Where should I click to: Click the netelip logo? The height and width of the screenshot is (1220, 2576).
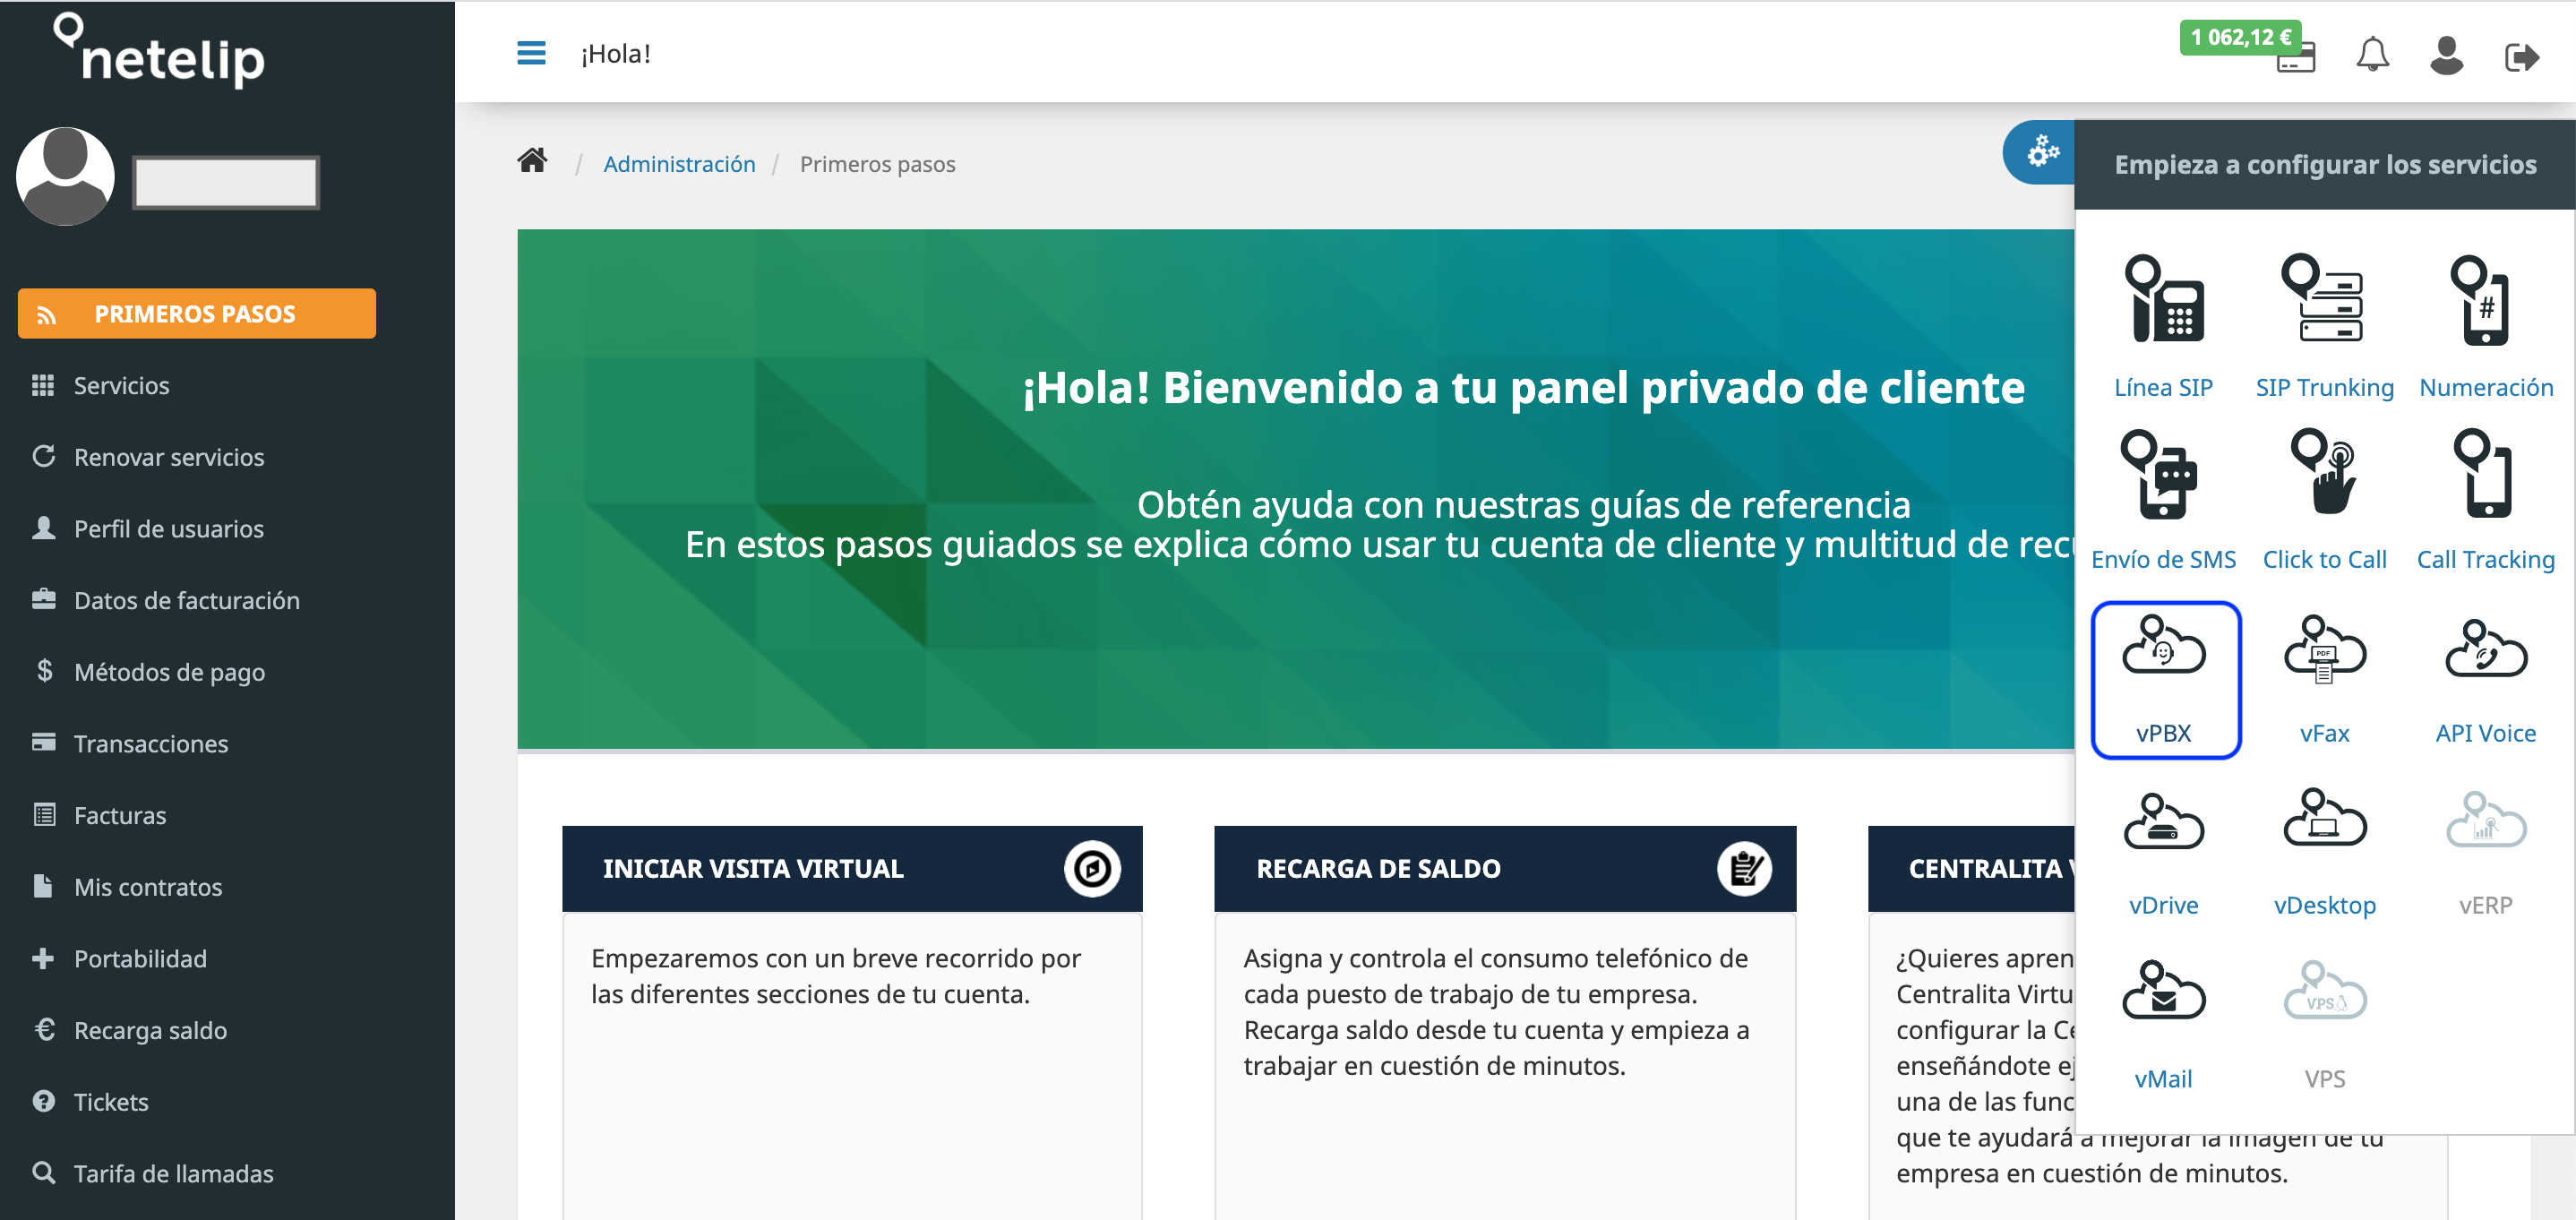(159, 51)
